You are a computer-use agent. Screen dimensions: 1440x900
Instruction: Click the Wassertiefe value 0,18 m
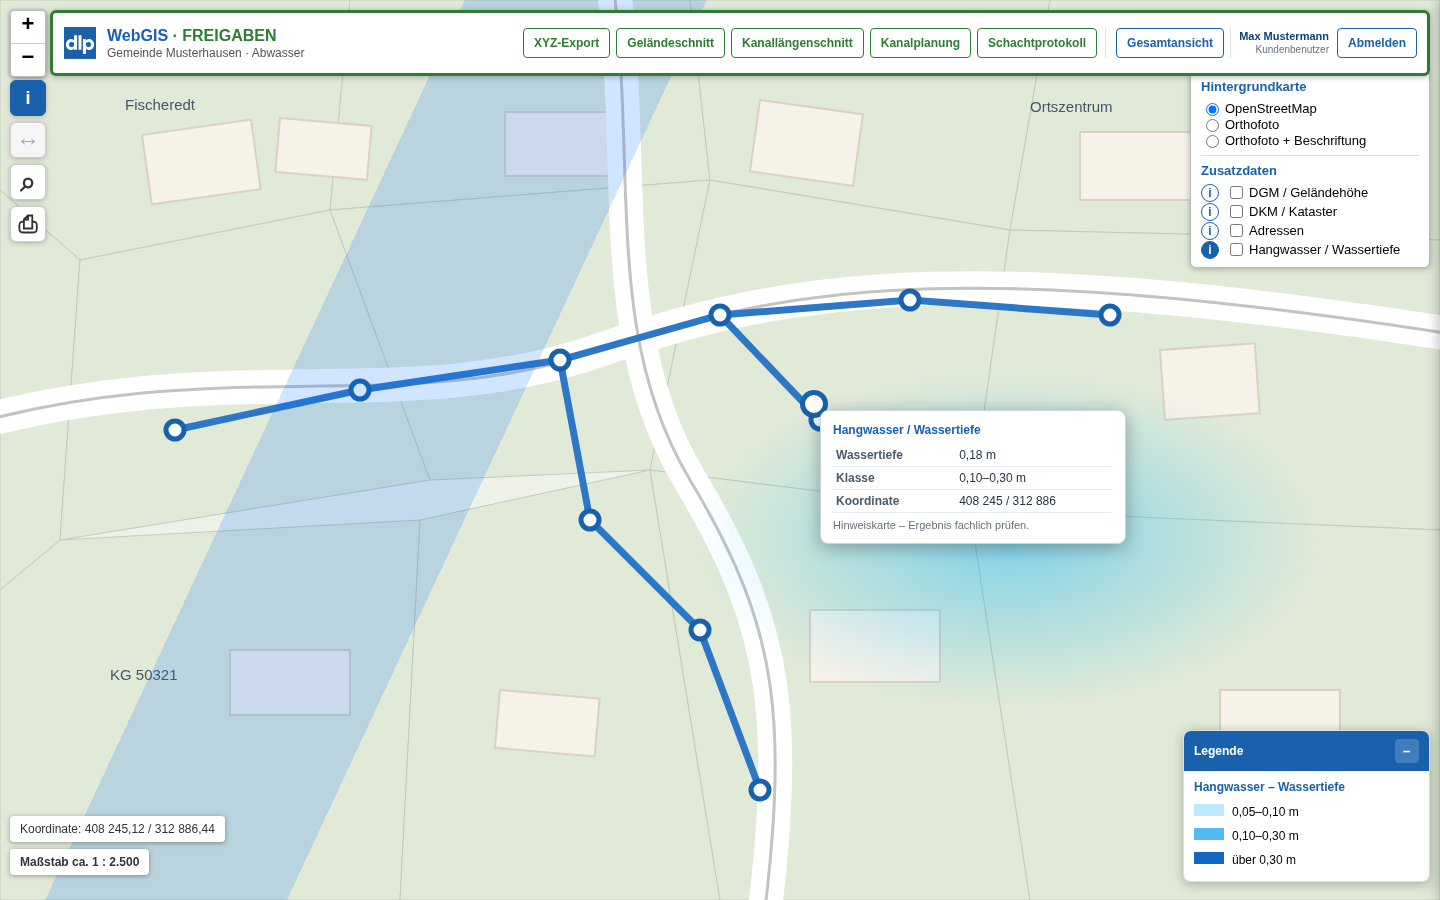[x=977, y=455]
